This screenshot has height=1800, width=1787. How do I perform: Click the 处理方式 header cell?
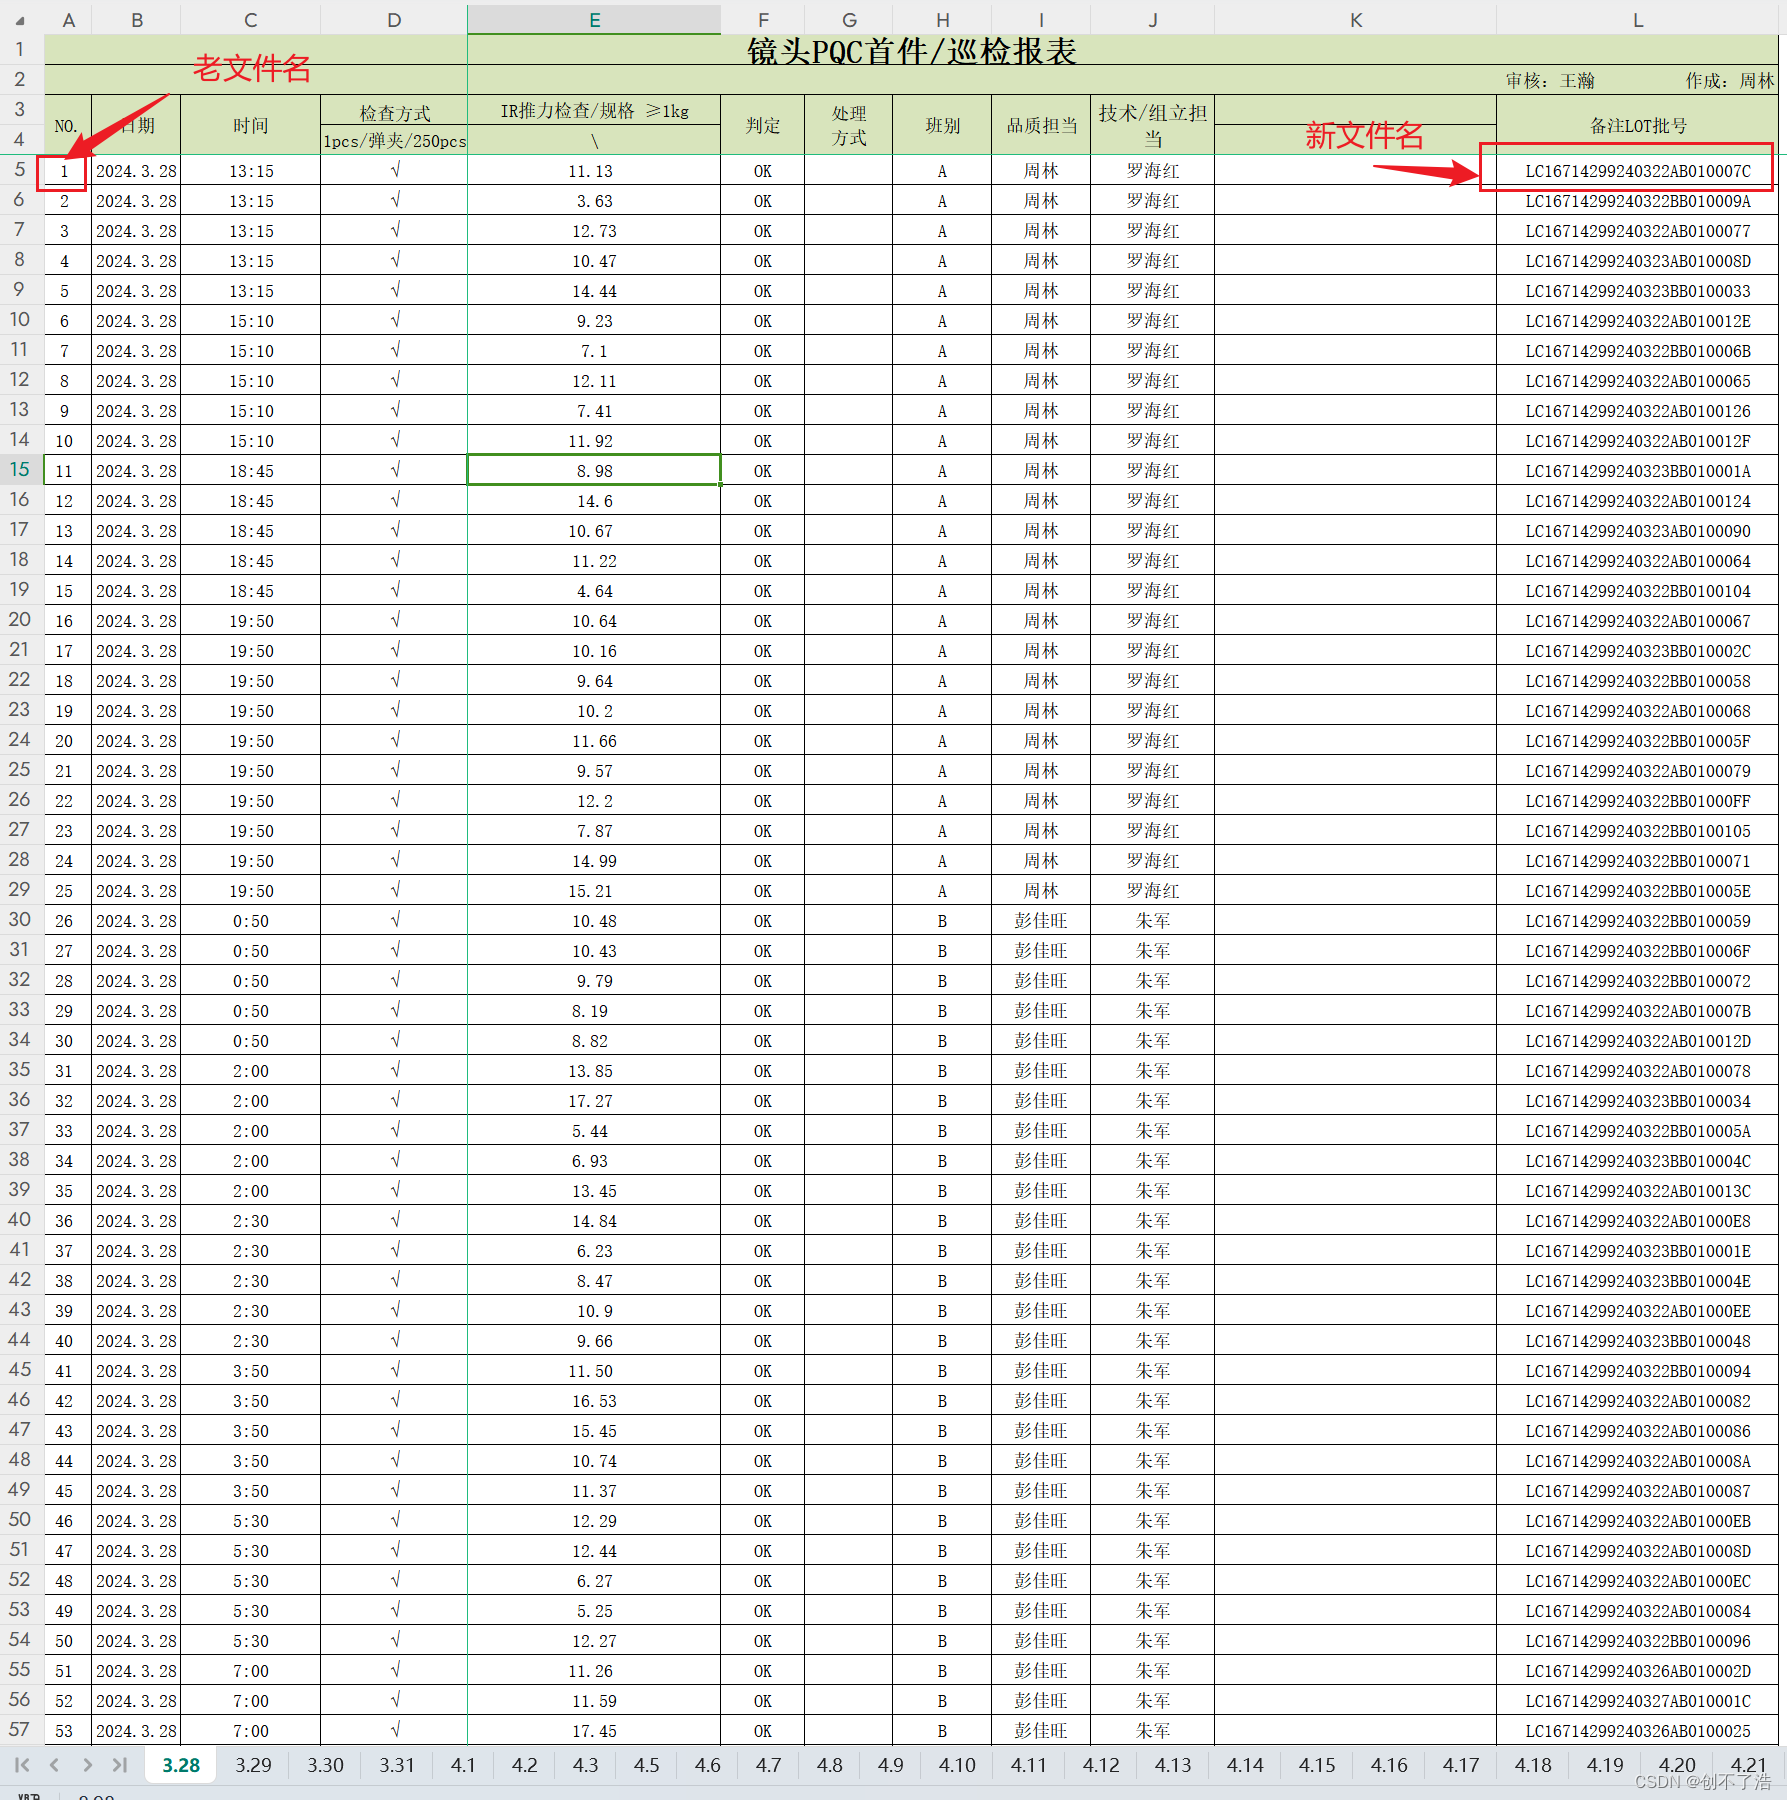click(849, 125)
